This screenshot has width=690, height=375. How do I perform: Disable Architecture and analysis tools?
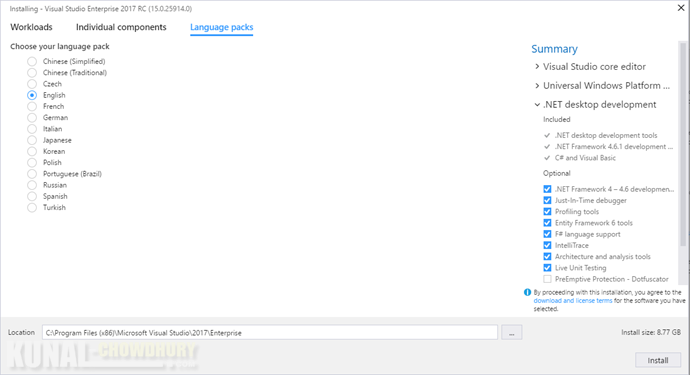(547, 256)
